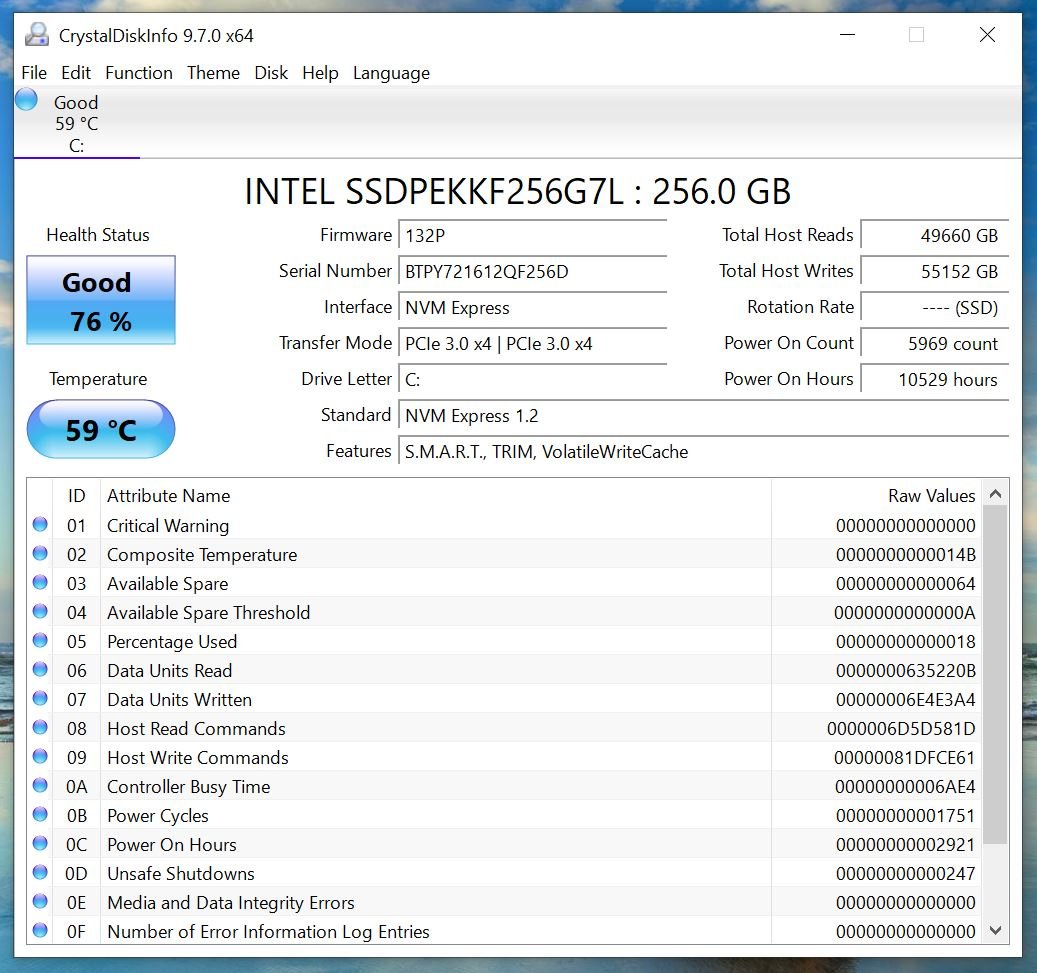Click the INTEL SSDPEKKF256G7L model title
Image resolution: width=1037 pixels, height=973 pixels.
pos(518,192)
